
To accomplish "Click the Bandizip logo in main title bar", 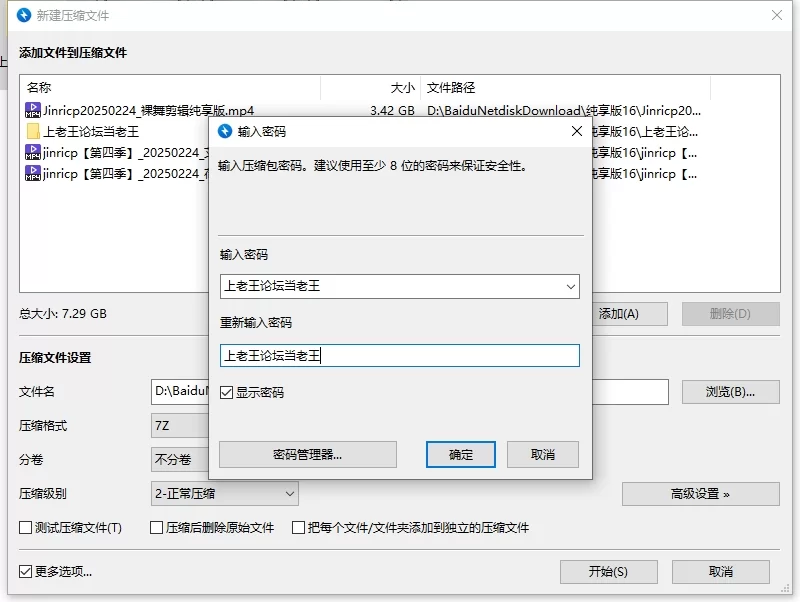I will 24,15.
